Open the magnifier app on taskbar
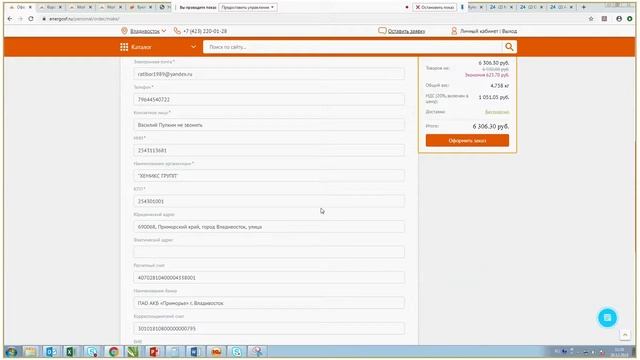Screen dimensions: 640x360 point(257,351)
